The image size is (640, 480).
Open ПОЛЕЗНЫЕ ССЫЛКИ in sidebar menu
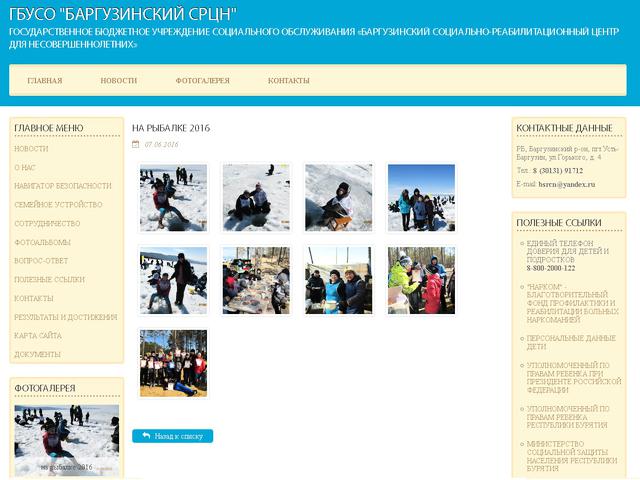(x=49, y=279)
